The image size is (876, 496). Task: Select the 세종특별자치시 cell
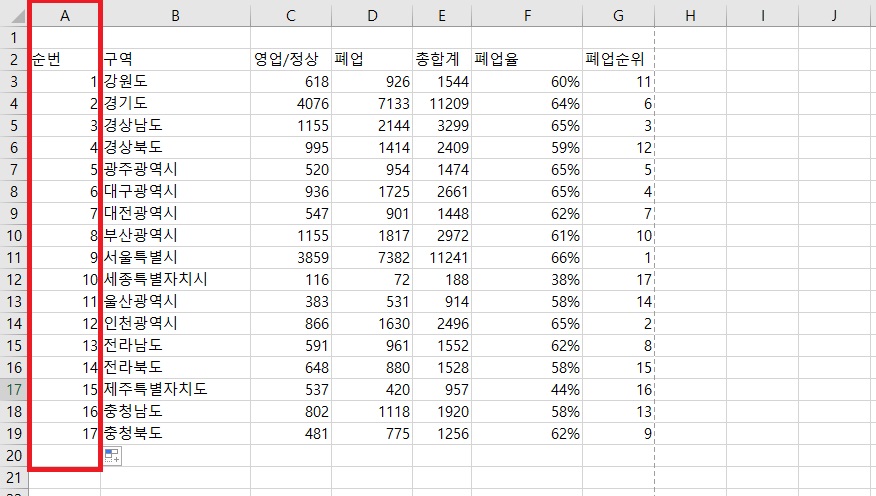click(175, 280)
